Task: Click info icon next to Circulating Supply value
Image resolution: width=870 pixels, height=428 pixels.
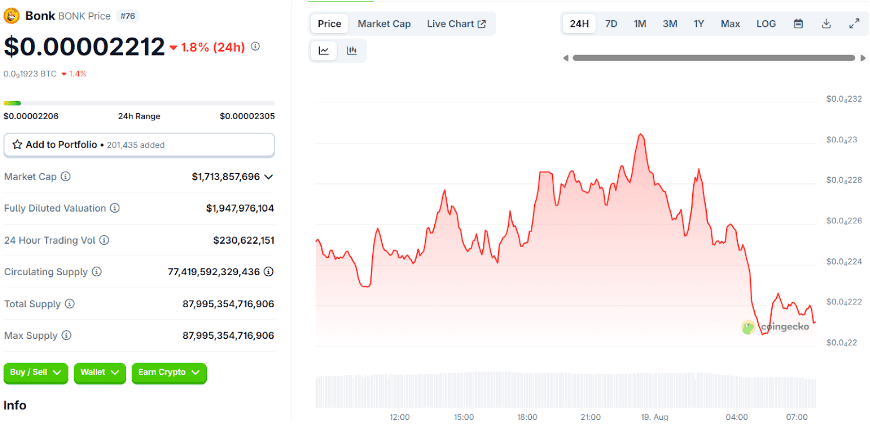Action: [x=269, y=271]
